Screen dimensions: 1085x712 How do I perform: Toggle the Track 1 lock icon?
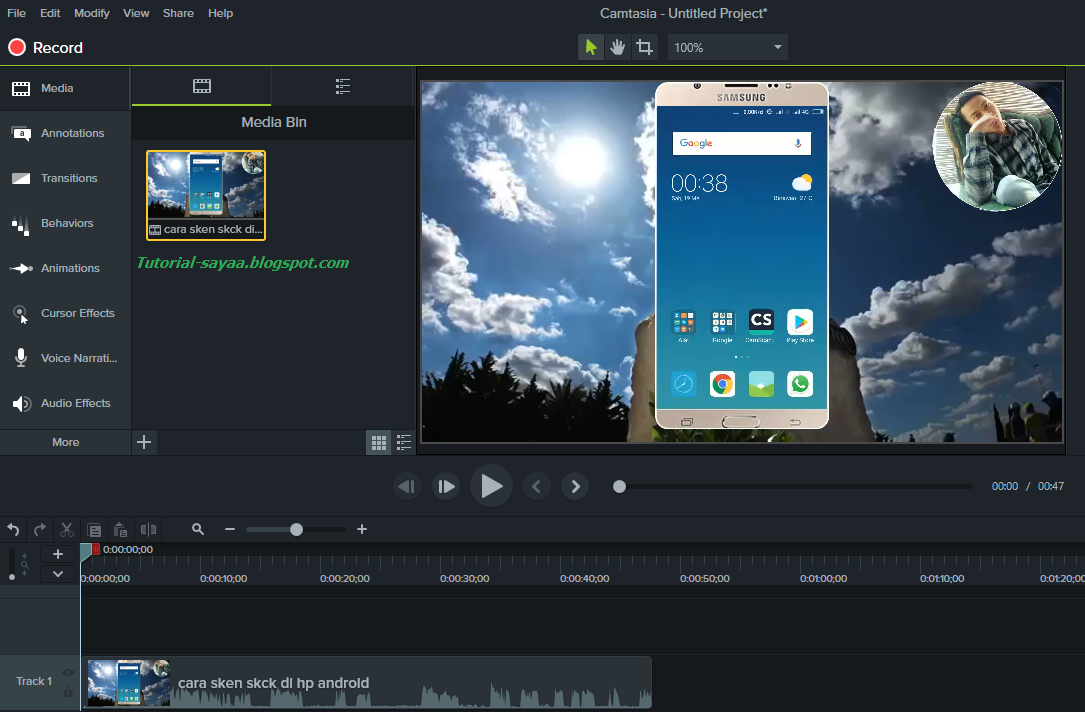pyautogui.click(x=68, y=691)
